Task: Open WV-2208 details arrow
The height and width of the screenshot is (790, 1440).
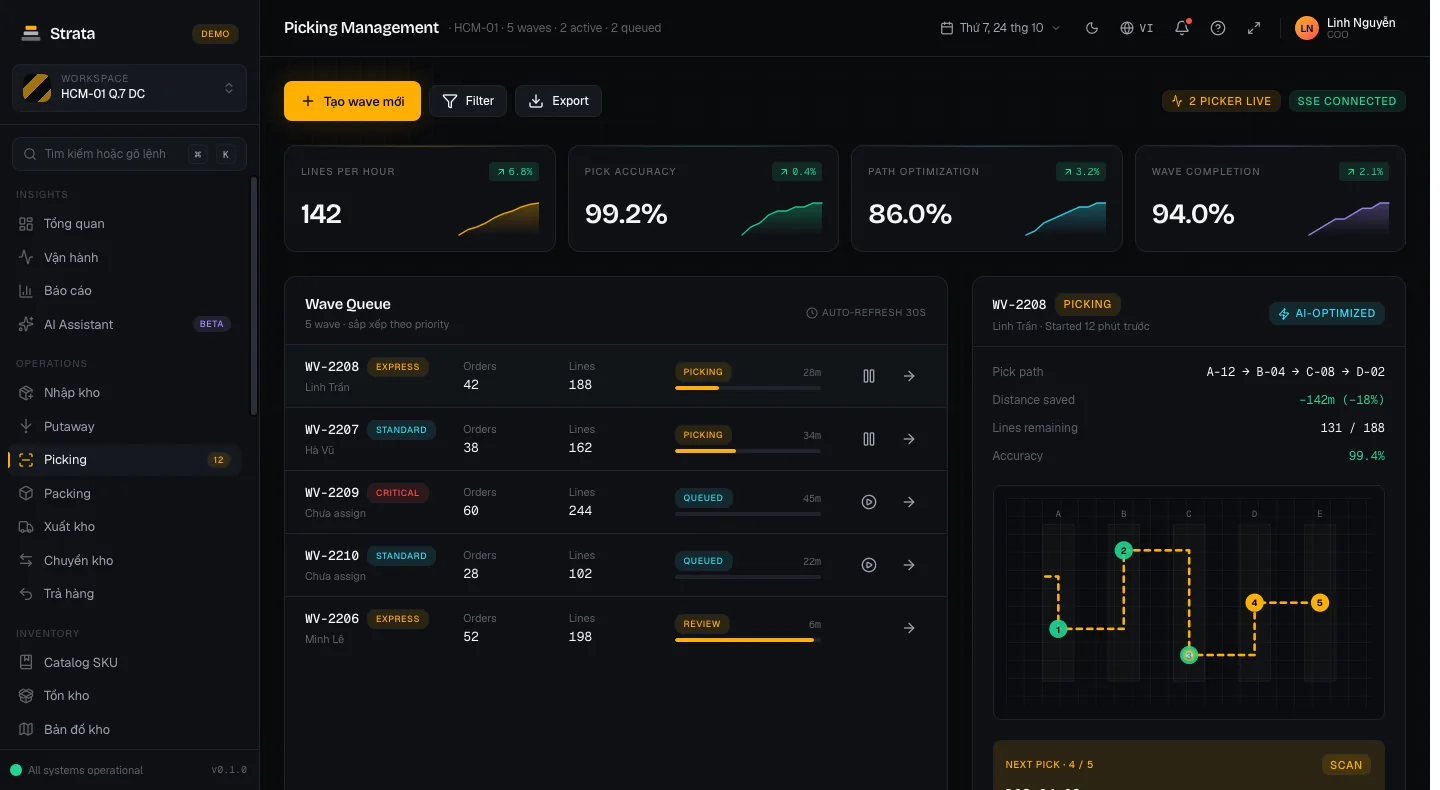Action: pos(909,376)
